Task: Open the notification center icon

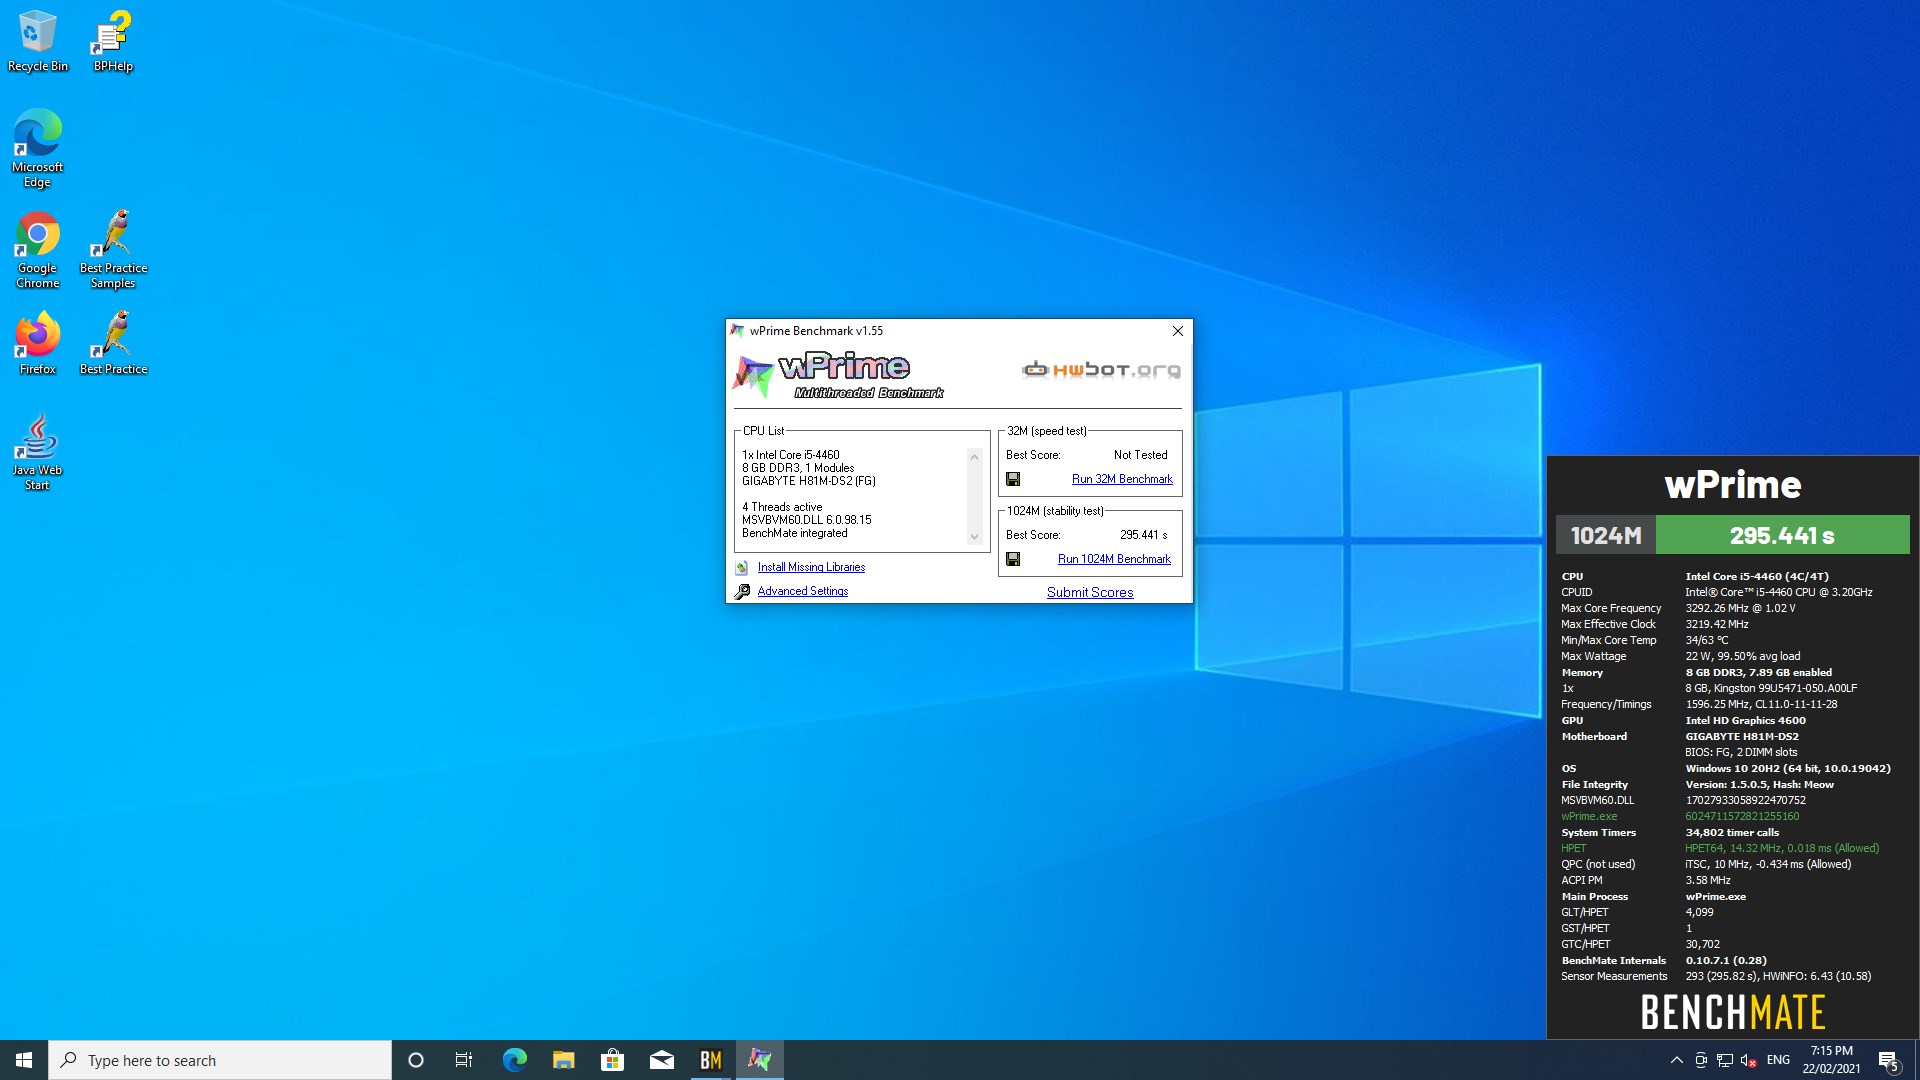Action: coord(1889,1060)
